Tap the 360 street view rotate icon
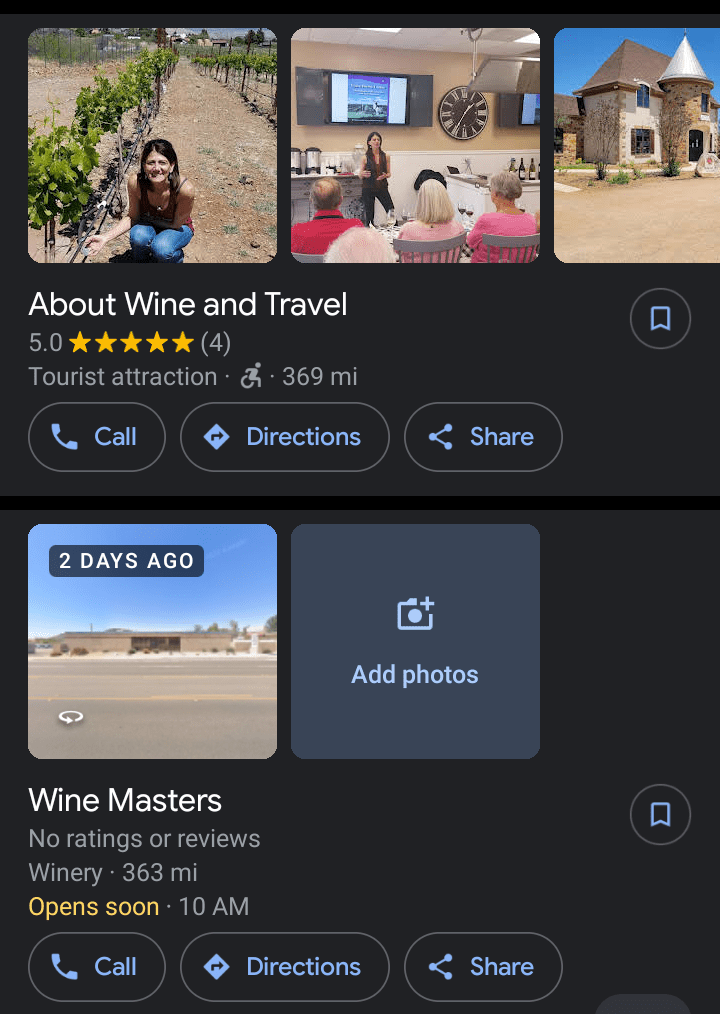The height and width of the screenshot is (1014, 720). point(70,717)
